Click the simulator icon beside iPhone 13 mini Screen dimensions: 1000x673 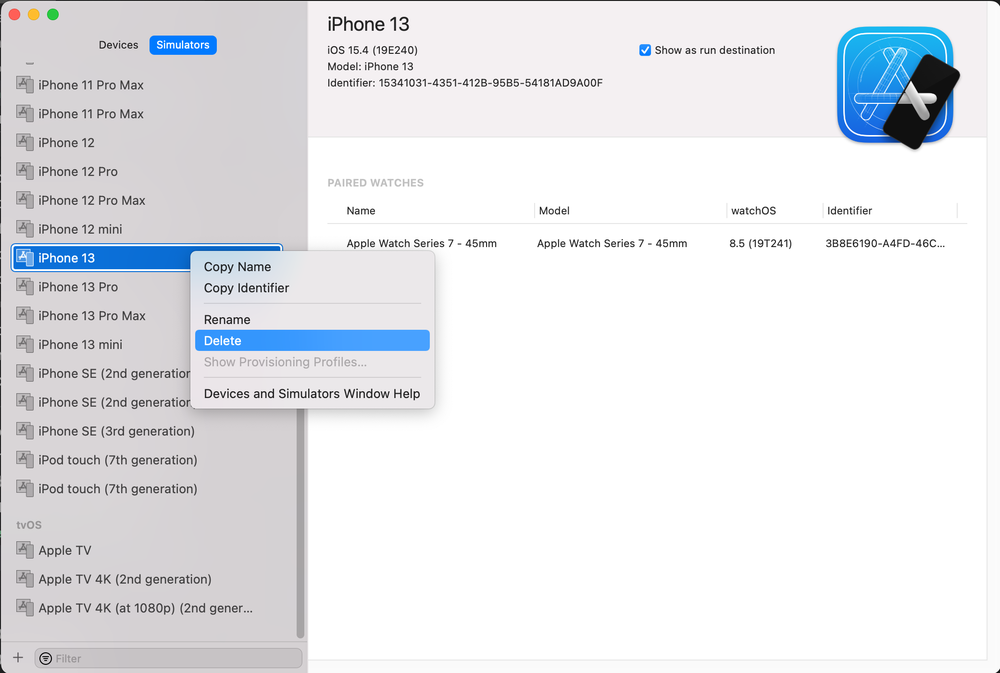pyautogui.click(x=25, y=344)
